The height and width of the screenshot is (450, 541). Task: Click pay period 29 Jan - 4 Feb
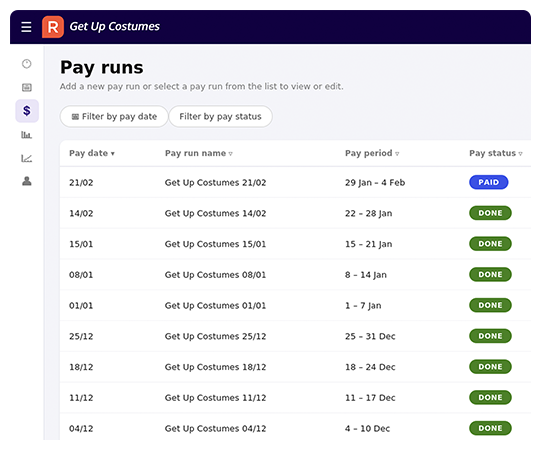coord(375,183)
